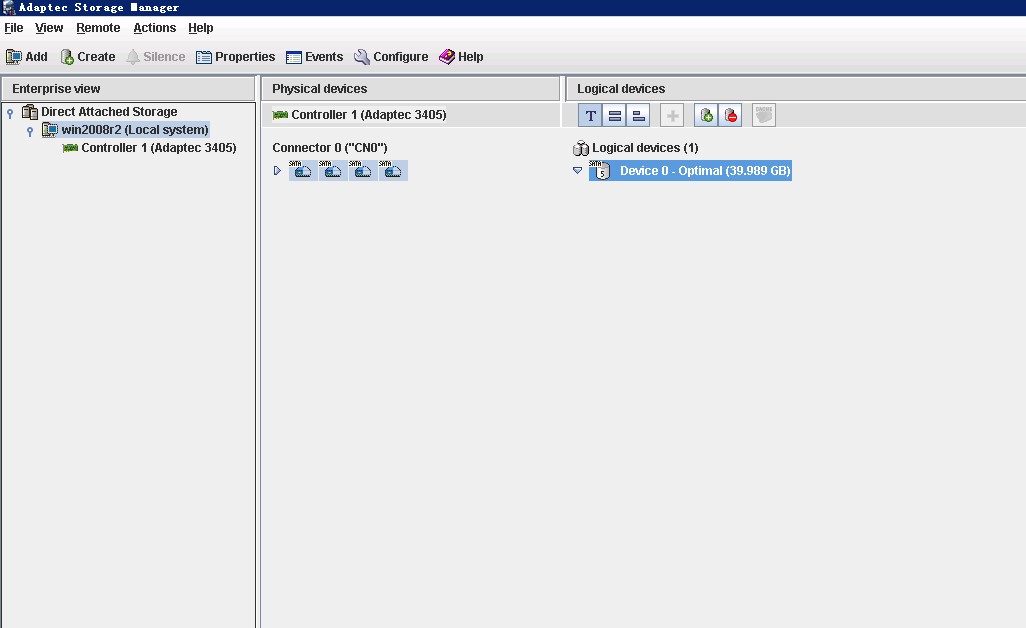Screen dimensions: 1026x628
Task: Click the Configure toolbar button
Action: [x=391, y=57]
